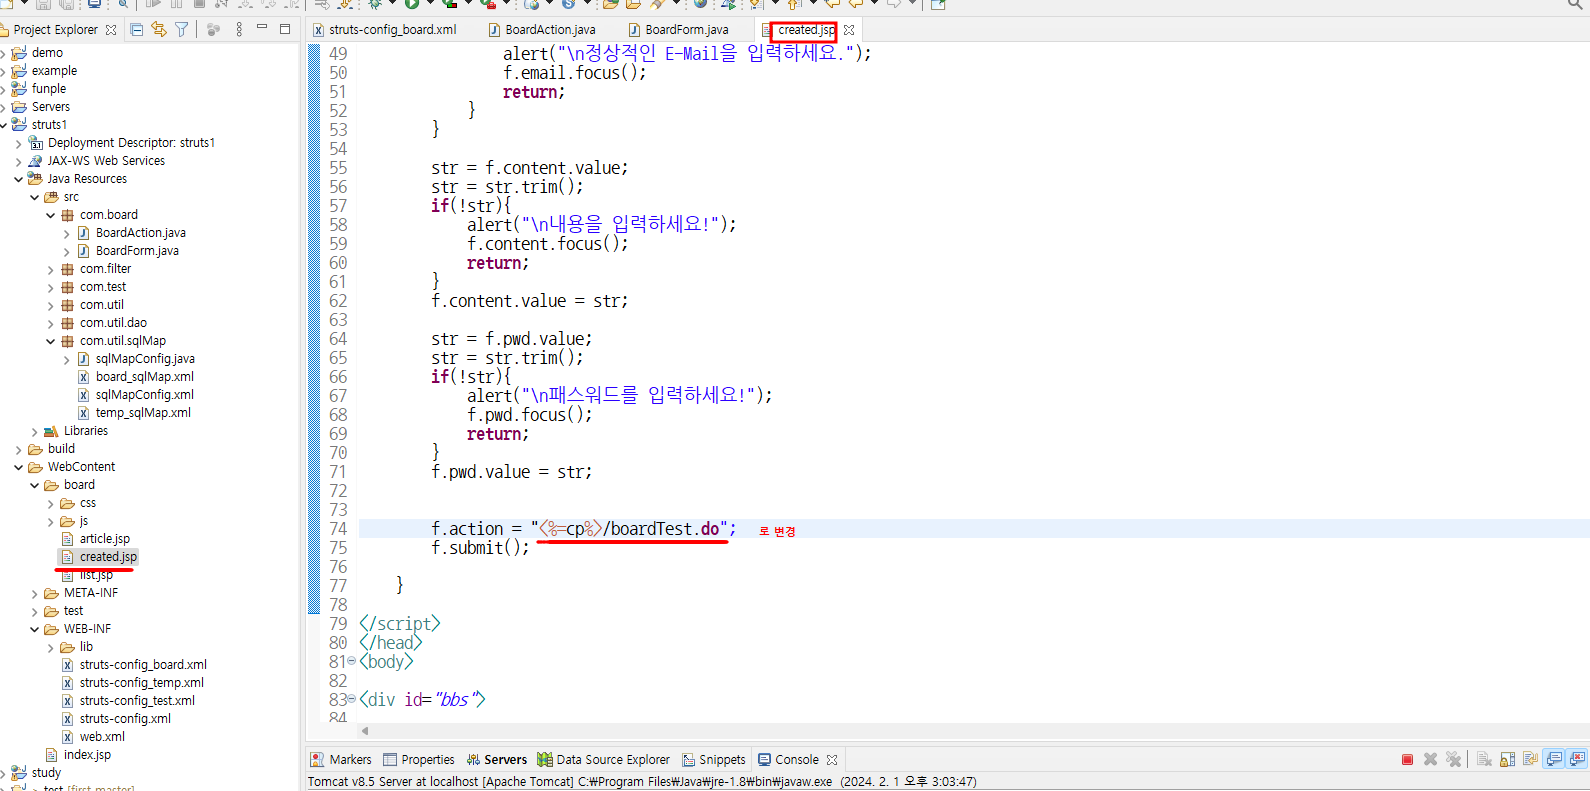Select temp_sqlMap.xml in the tree
Viewport: 1590px width, 791px height.
(143, 413)
